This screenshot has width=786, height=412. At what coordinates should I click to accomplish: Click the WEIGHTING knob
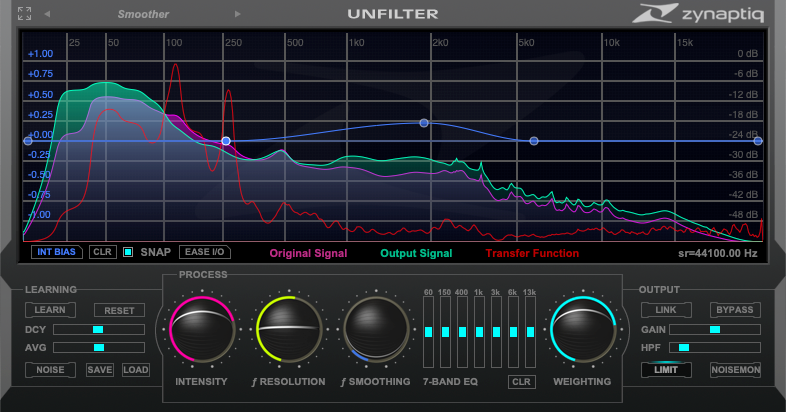click(x=583, y=329)
